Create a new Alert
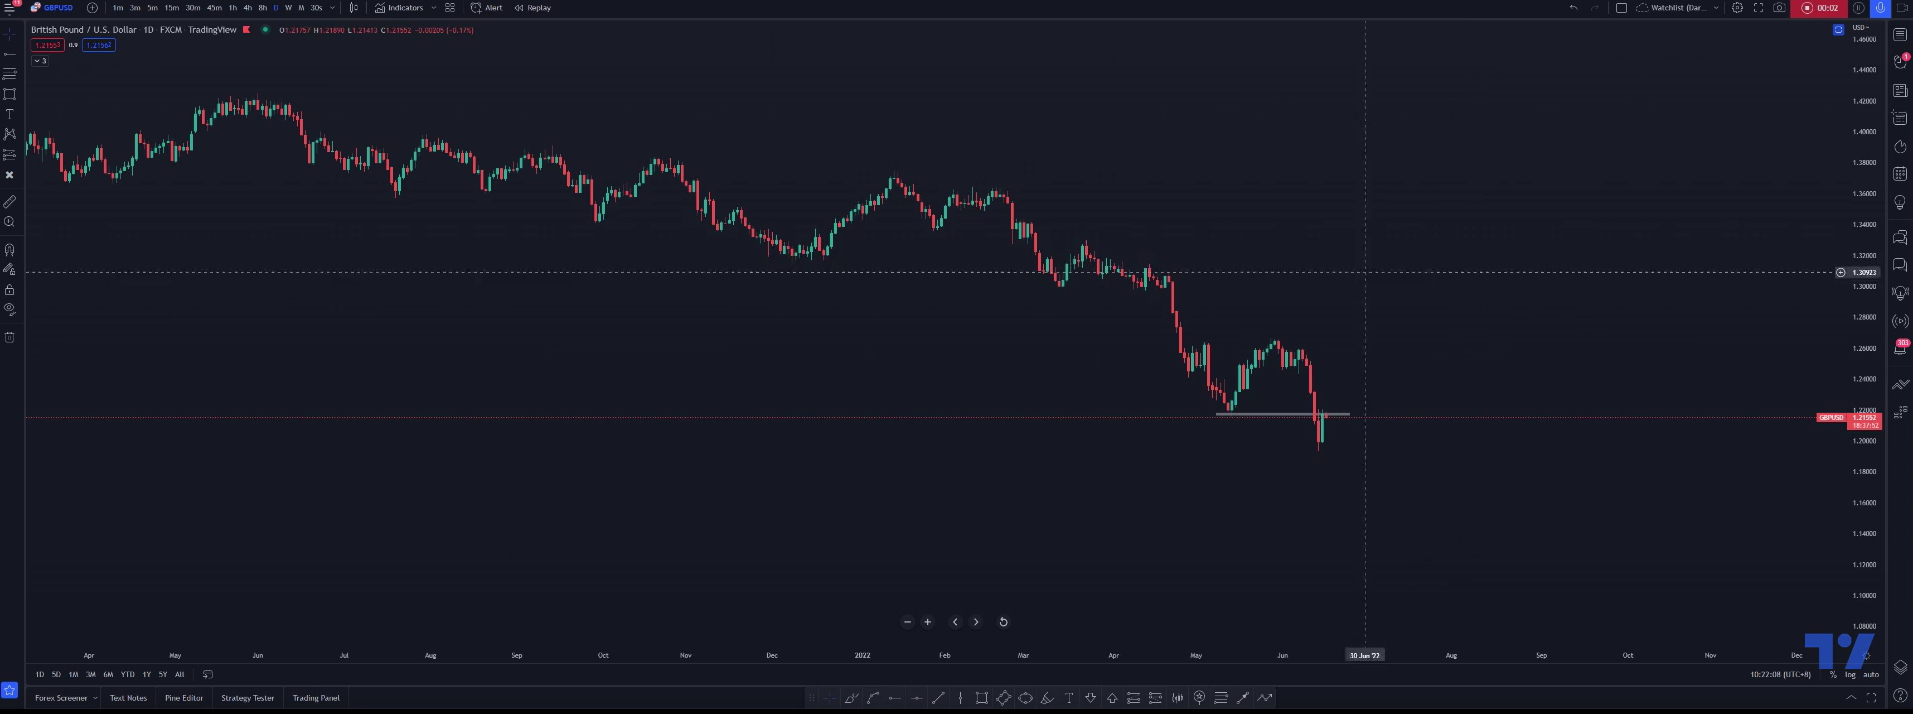This screenshot has height=714, width=1913. point(487,8)
